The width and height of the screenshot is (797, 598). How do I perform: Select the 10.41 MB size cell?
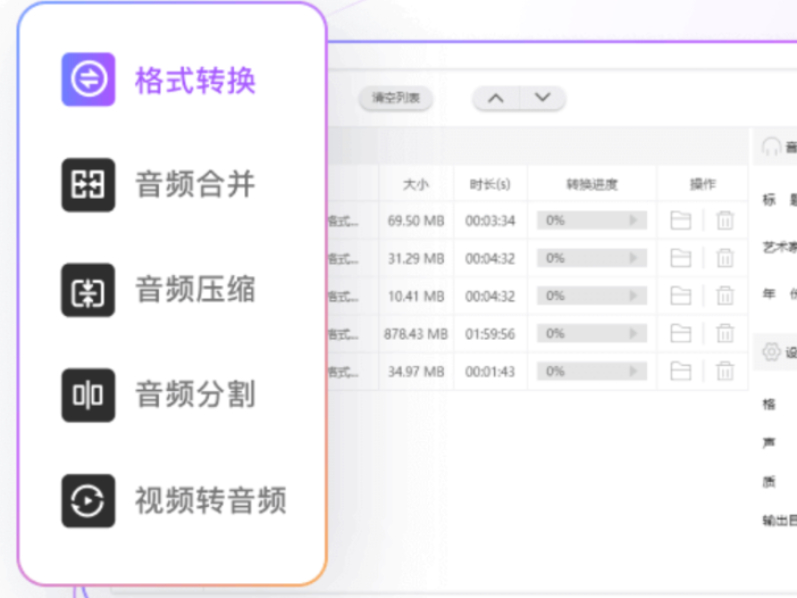coord(416,296)
